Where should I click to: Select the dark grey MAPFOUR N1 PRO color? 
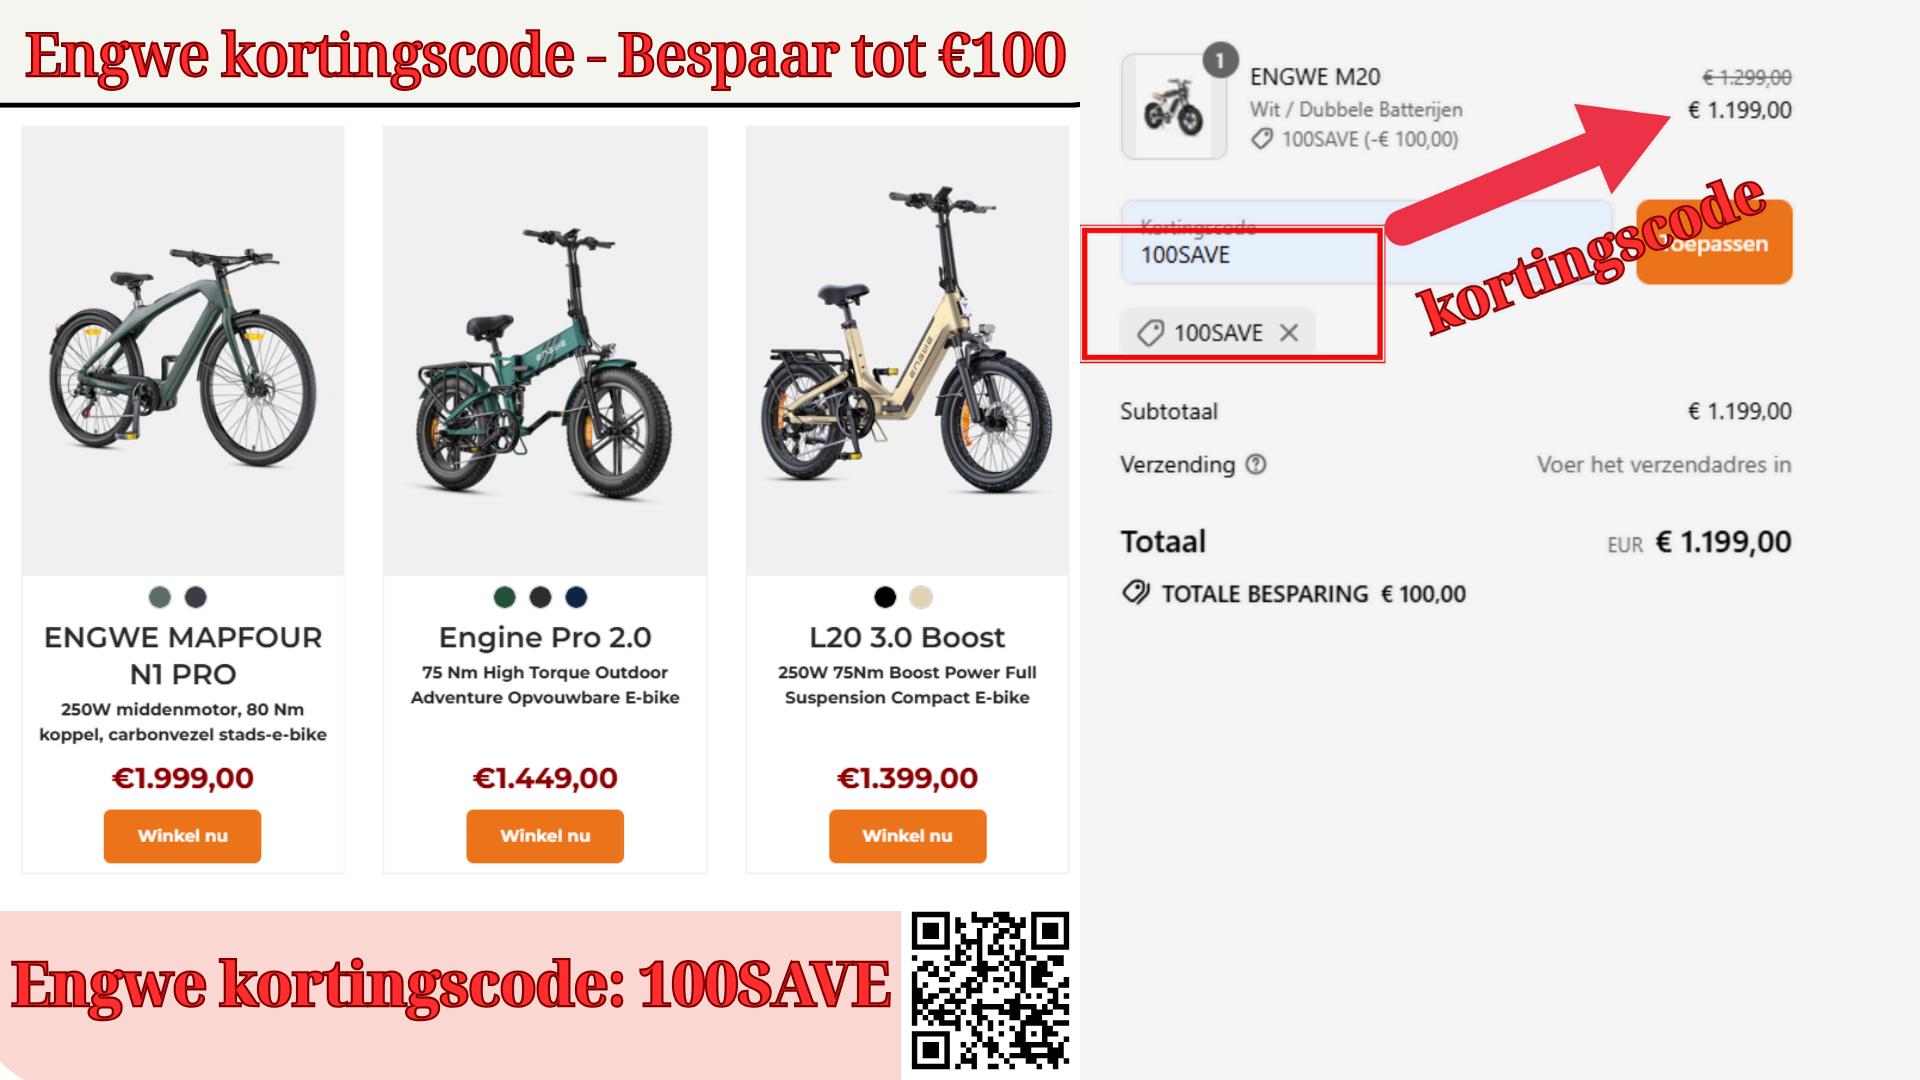point(196,597)
